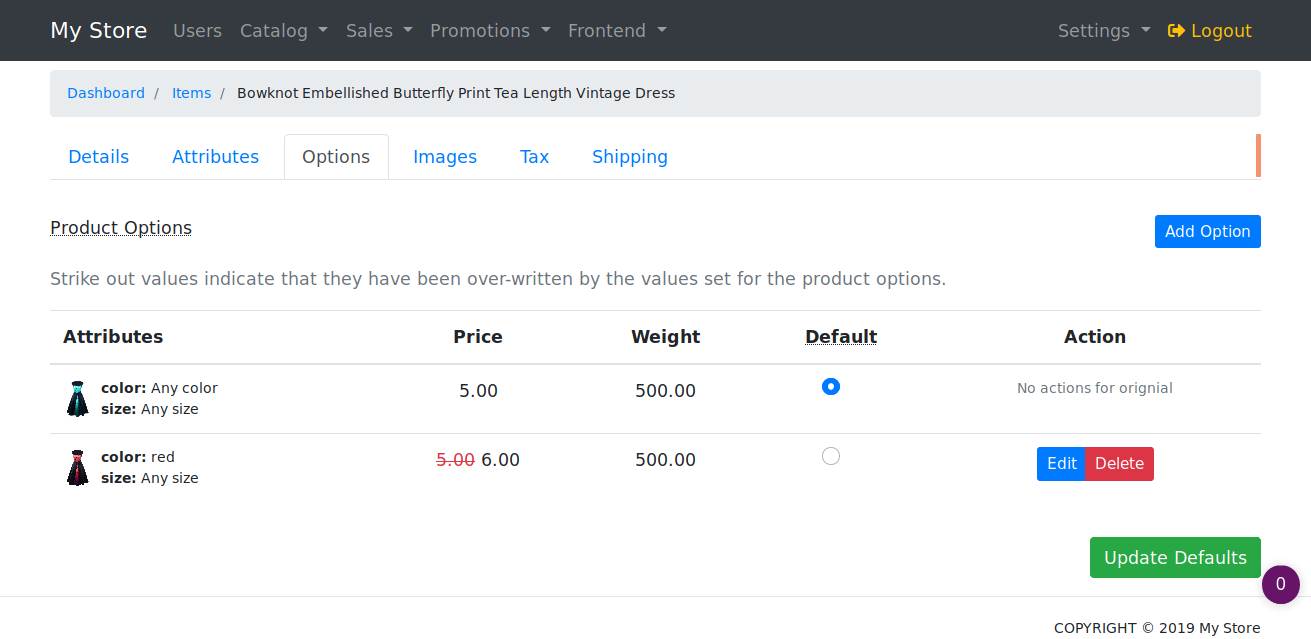The width and height of the screenshot is (1311, 639).
Task: Expand the Catalog dropdown menu
Action: (284, 31)
